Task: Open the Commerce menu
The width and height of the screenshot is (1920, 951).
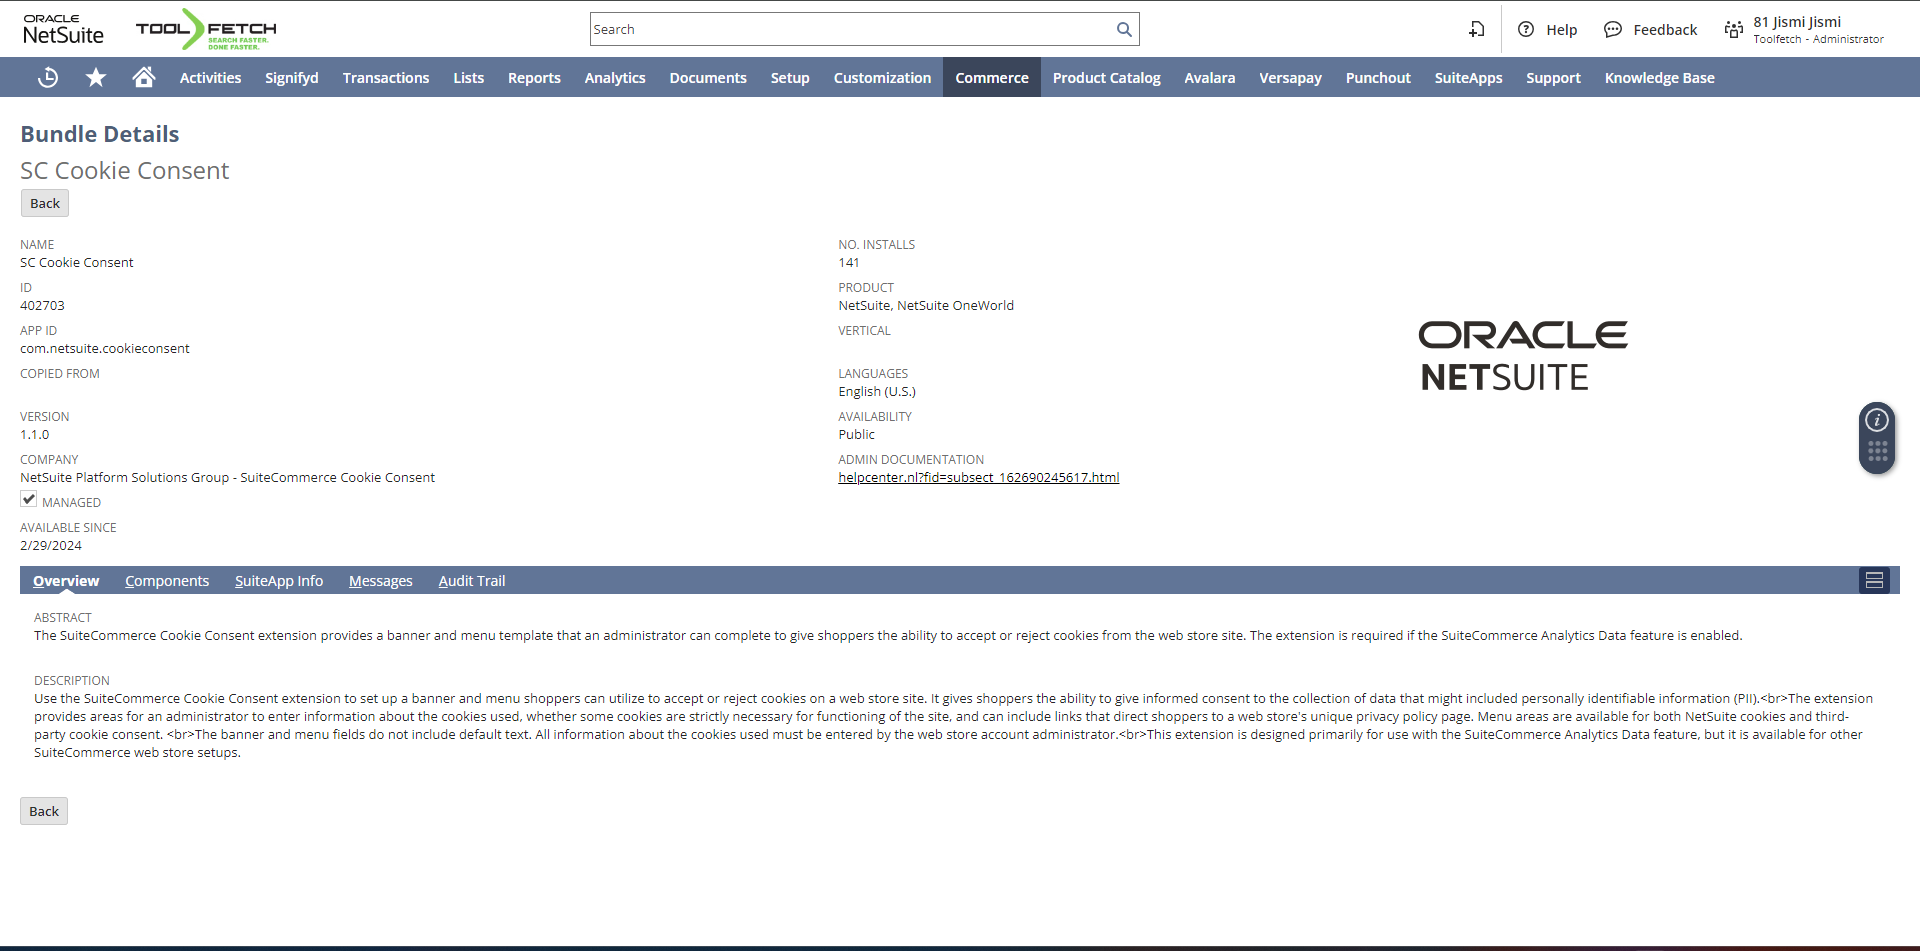Action: click(x=991, y=78)
